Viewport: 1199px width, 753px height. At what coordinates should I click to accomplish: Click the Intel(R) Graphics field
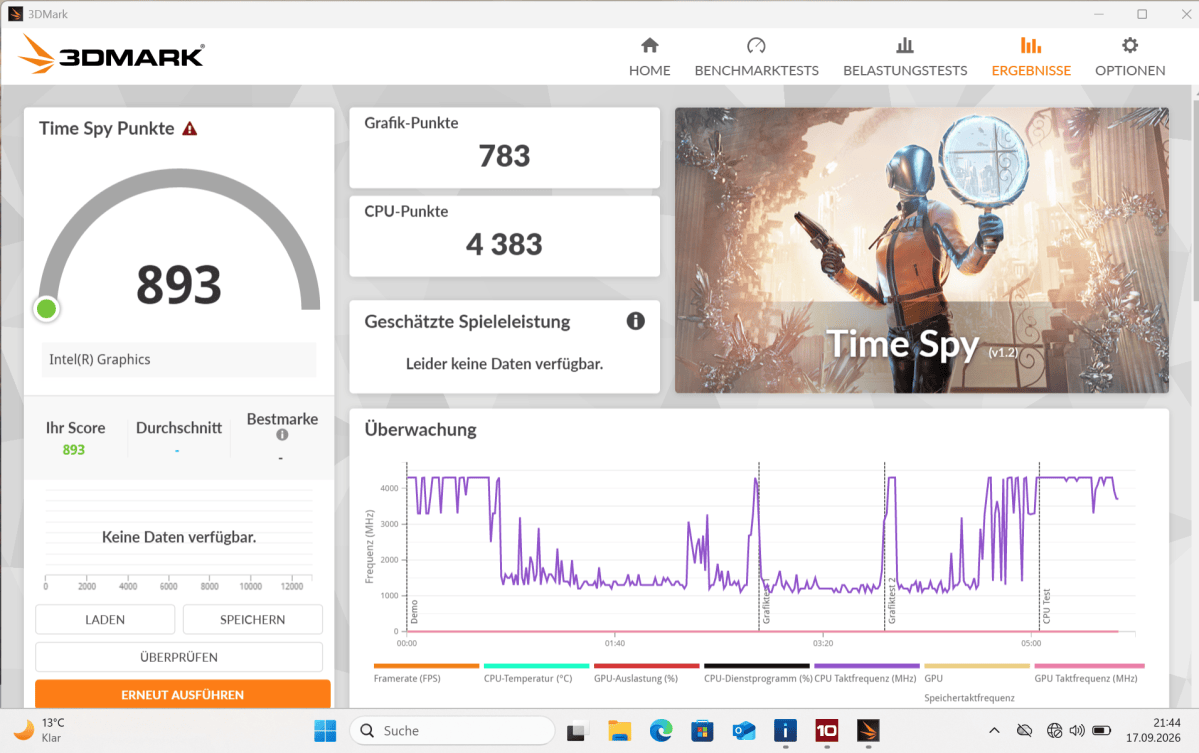(179, 359)
